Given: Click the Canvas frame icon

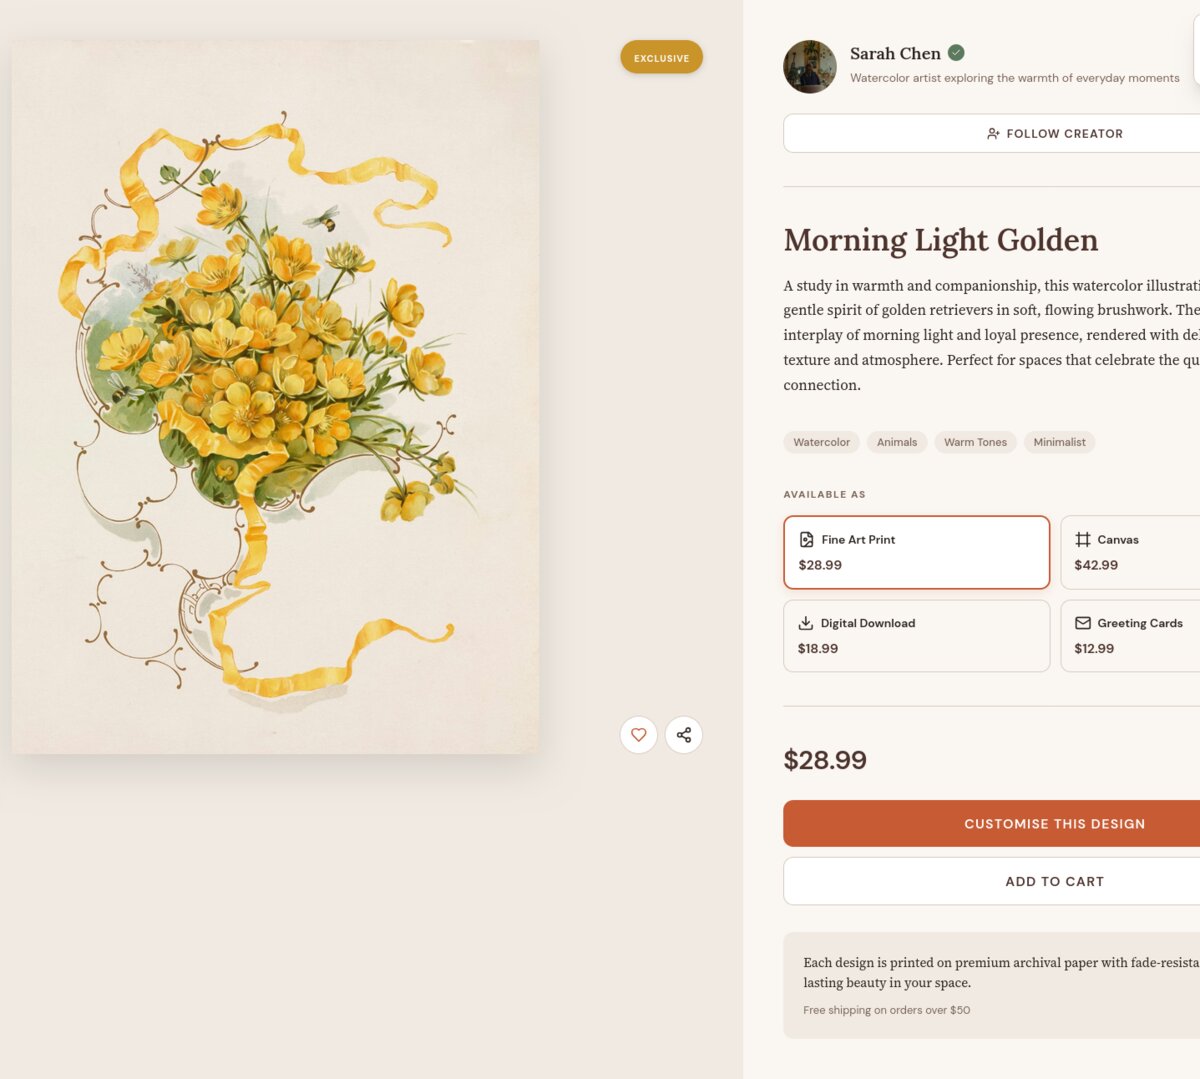Looking at the screenshot, I should 1083,540.
